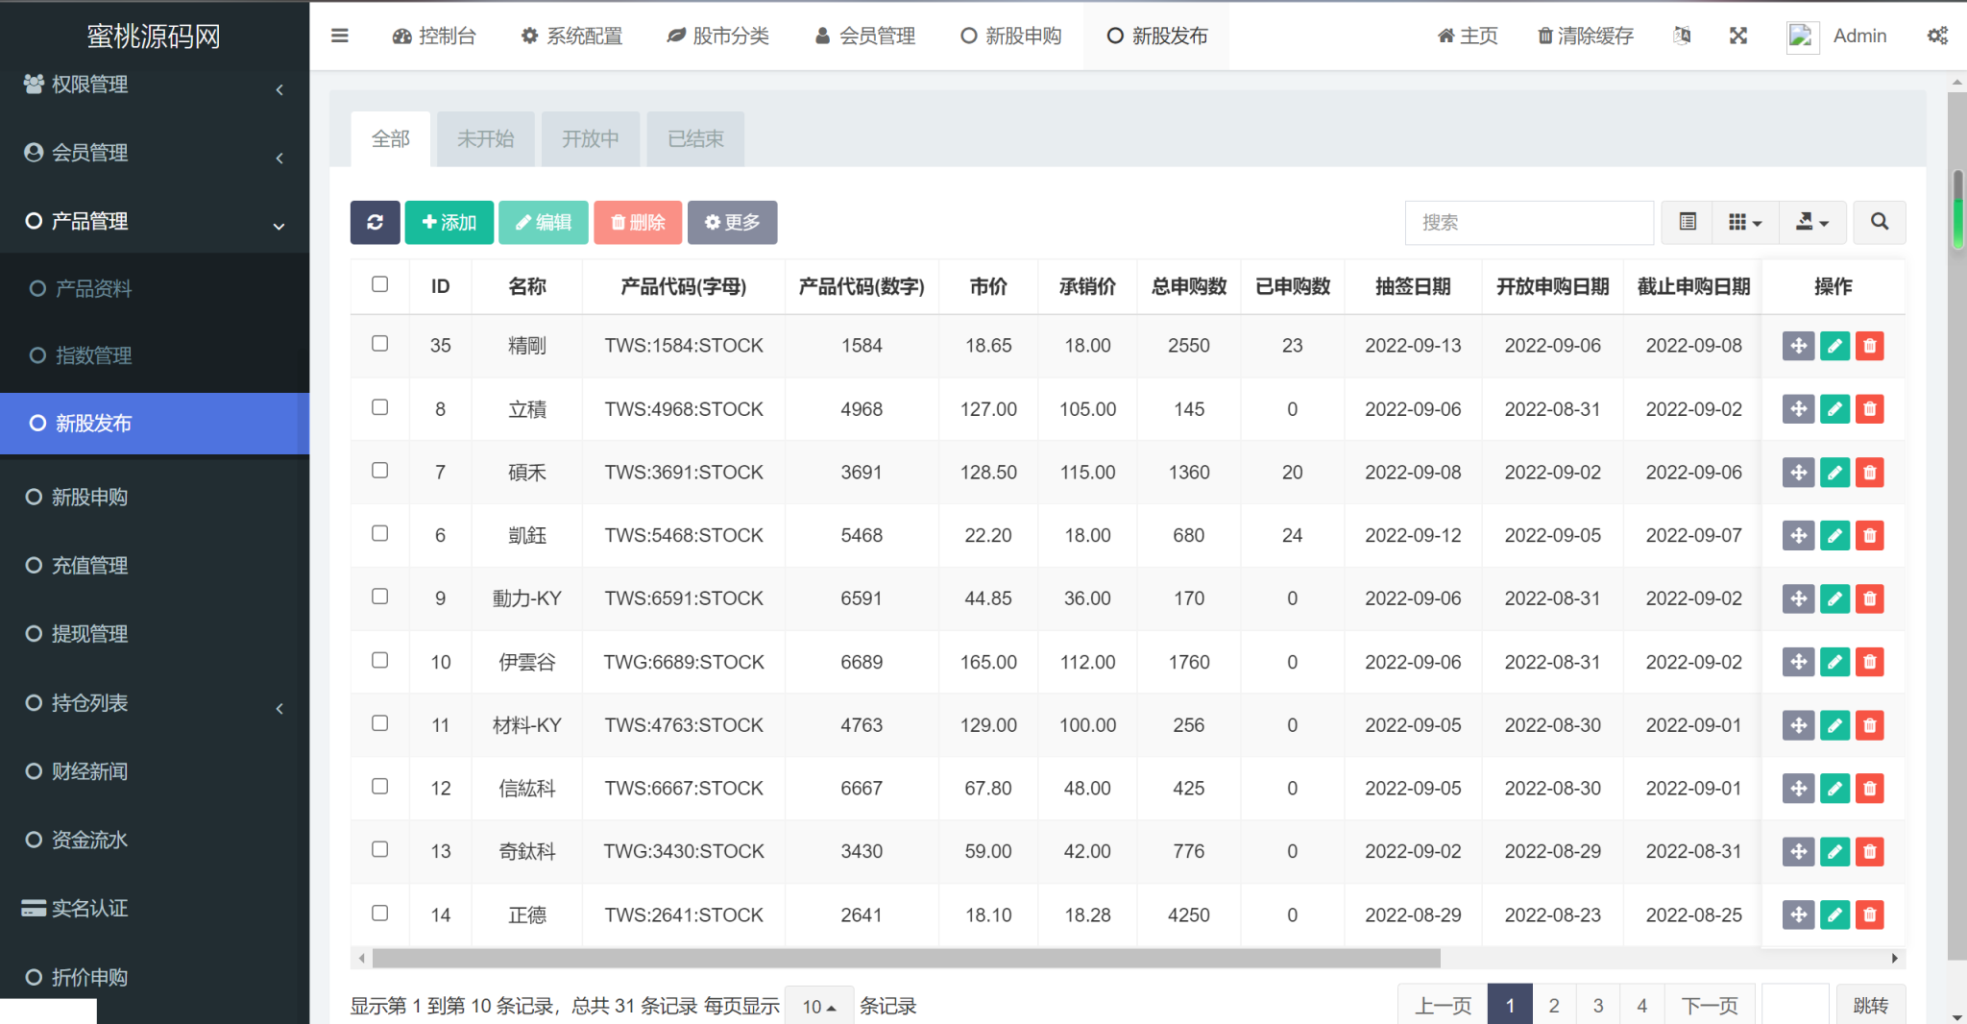Open the language switch icon in top bar
Image resolution: width=1967 pixels, height=1024 pixels.
[1682, 36]
